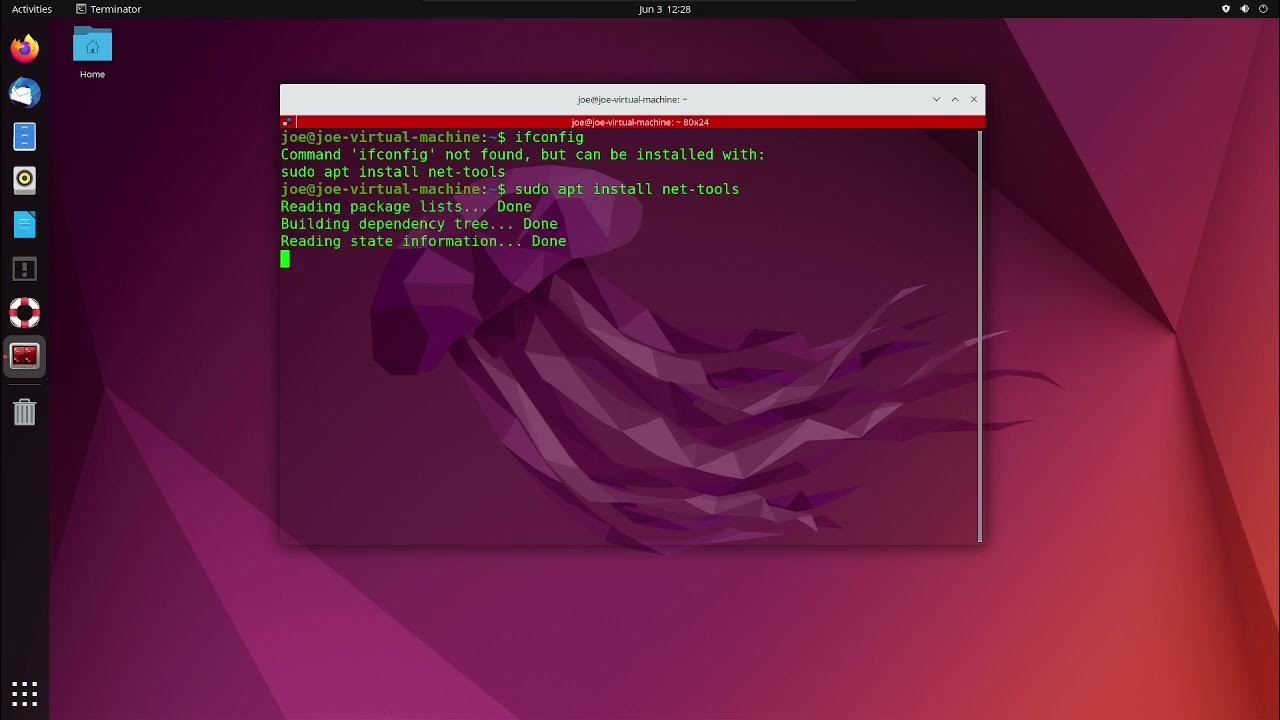Launch Thunderbird mail from the dock

(x=24, y=92)
